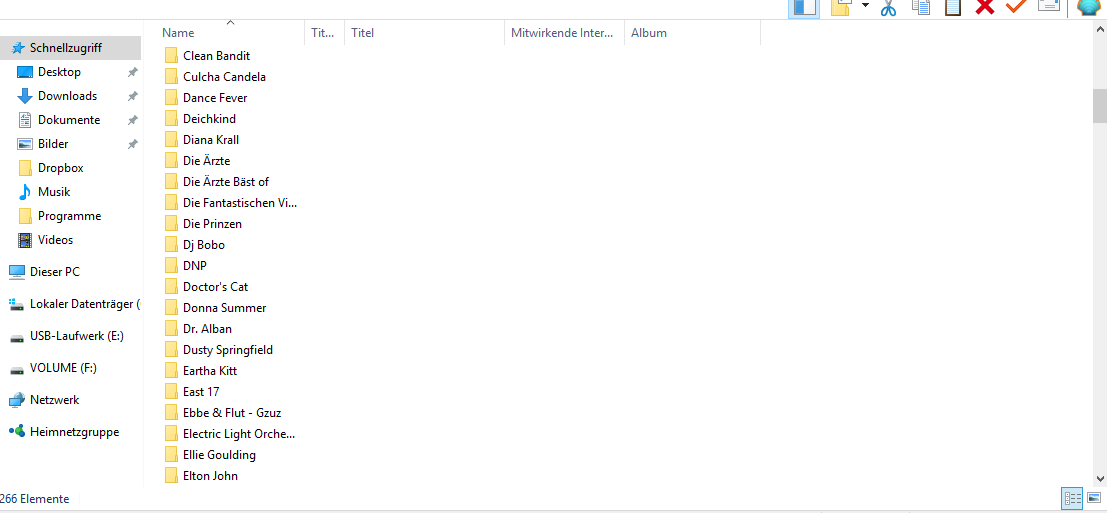This screenshot has width=1107, height=513.
Task: Click the vertical scrollbar thumb in the file list
Action: click(x=1099, y=106)
